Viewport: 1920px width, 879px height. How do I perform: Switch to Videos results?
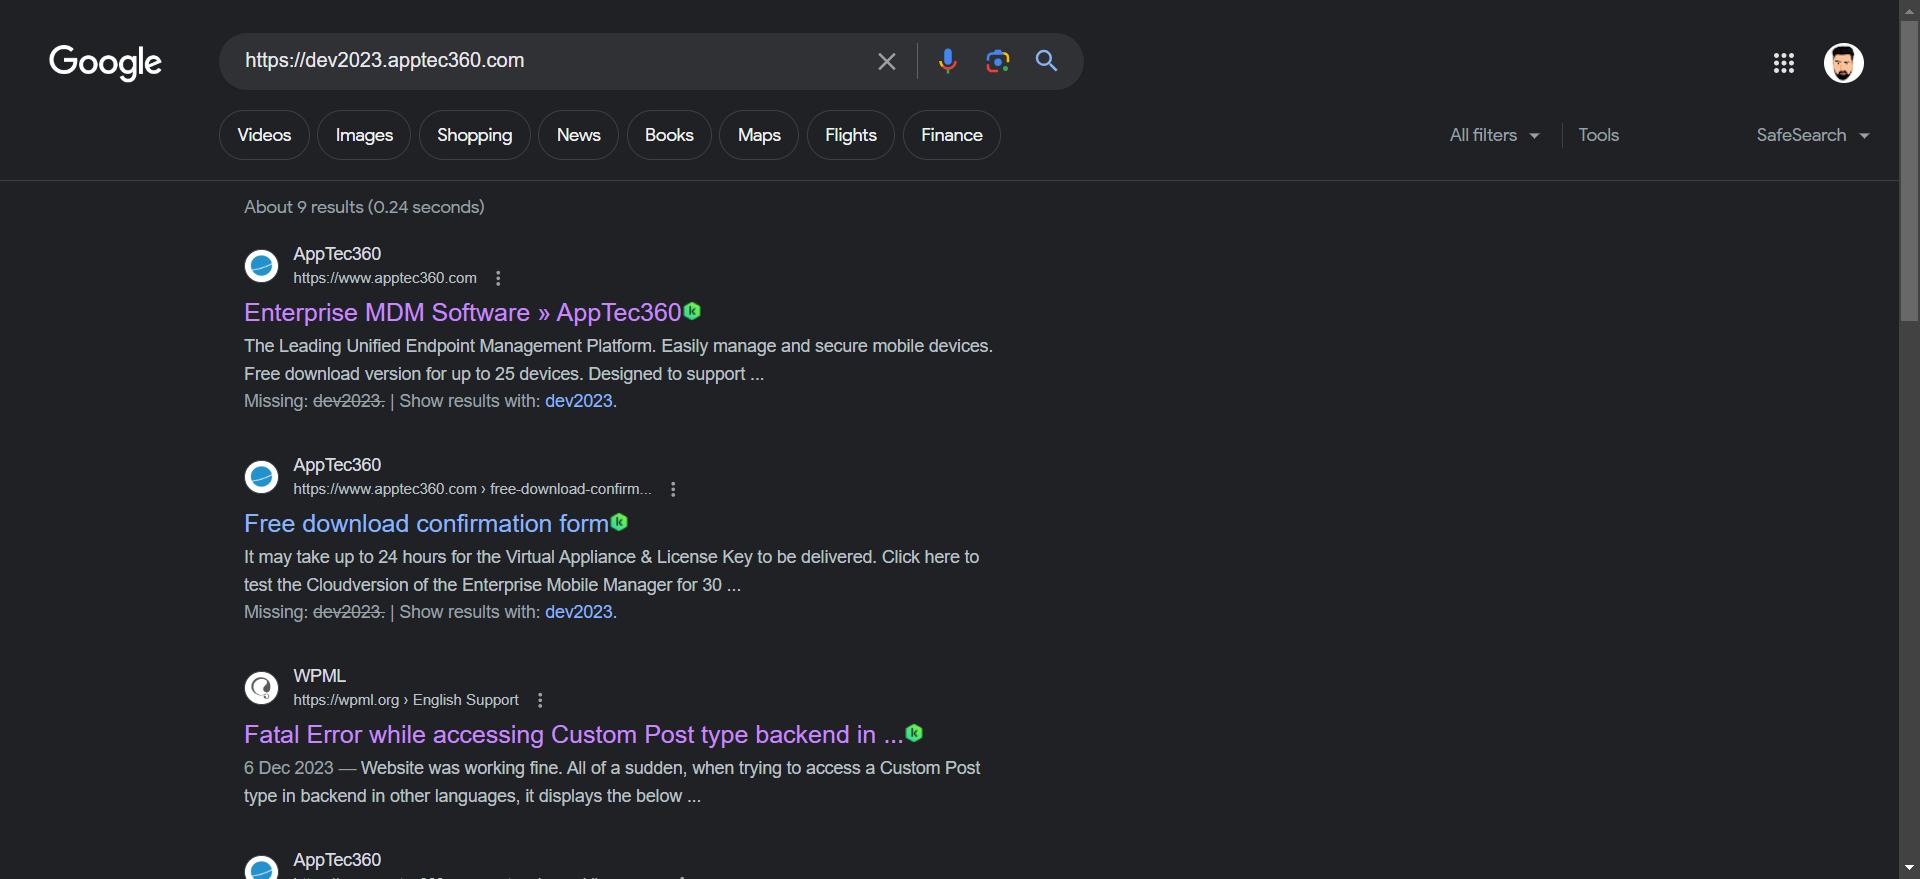(264, 135)
